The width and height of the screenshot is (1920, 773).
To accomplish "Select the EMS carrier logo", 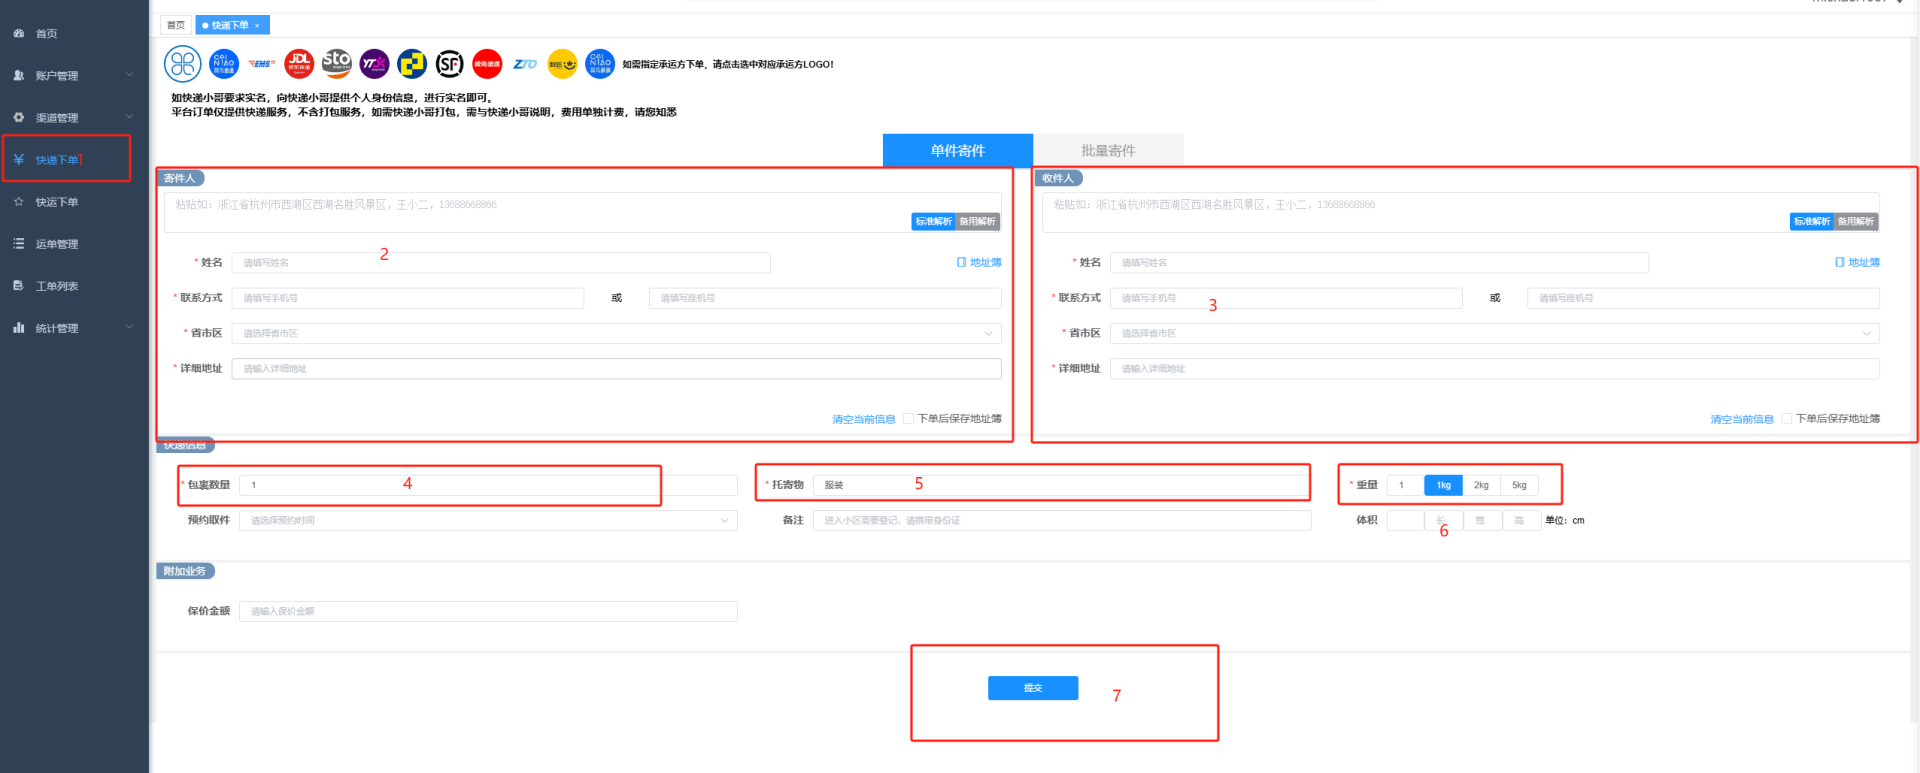I will click(x=262, y=64).
